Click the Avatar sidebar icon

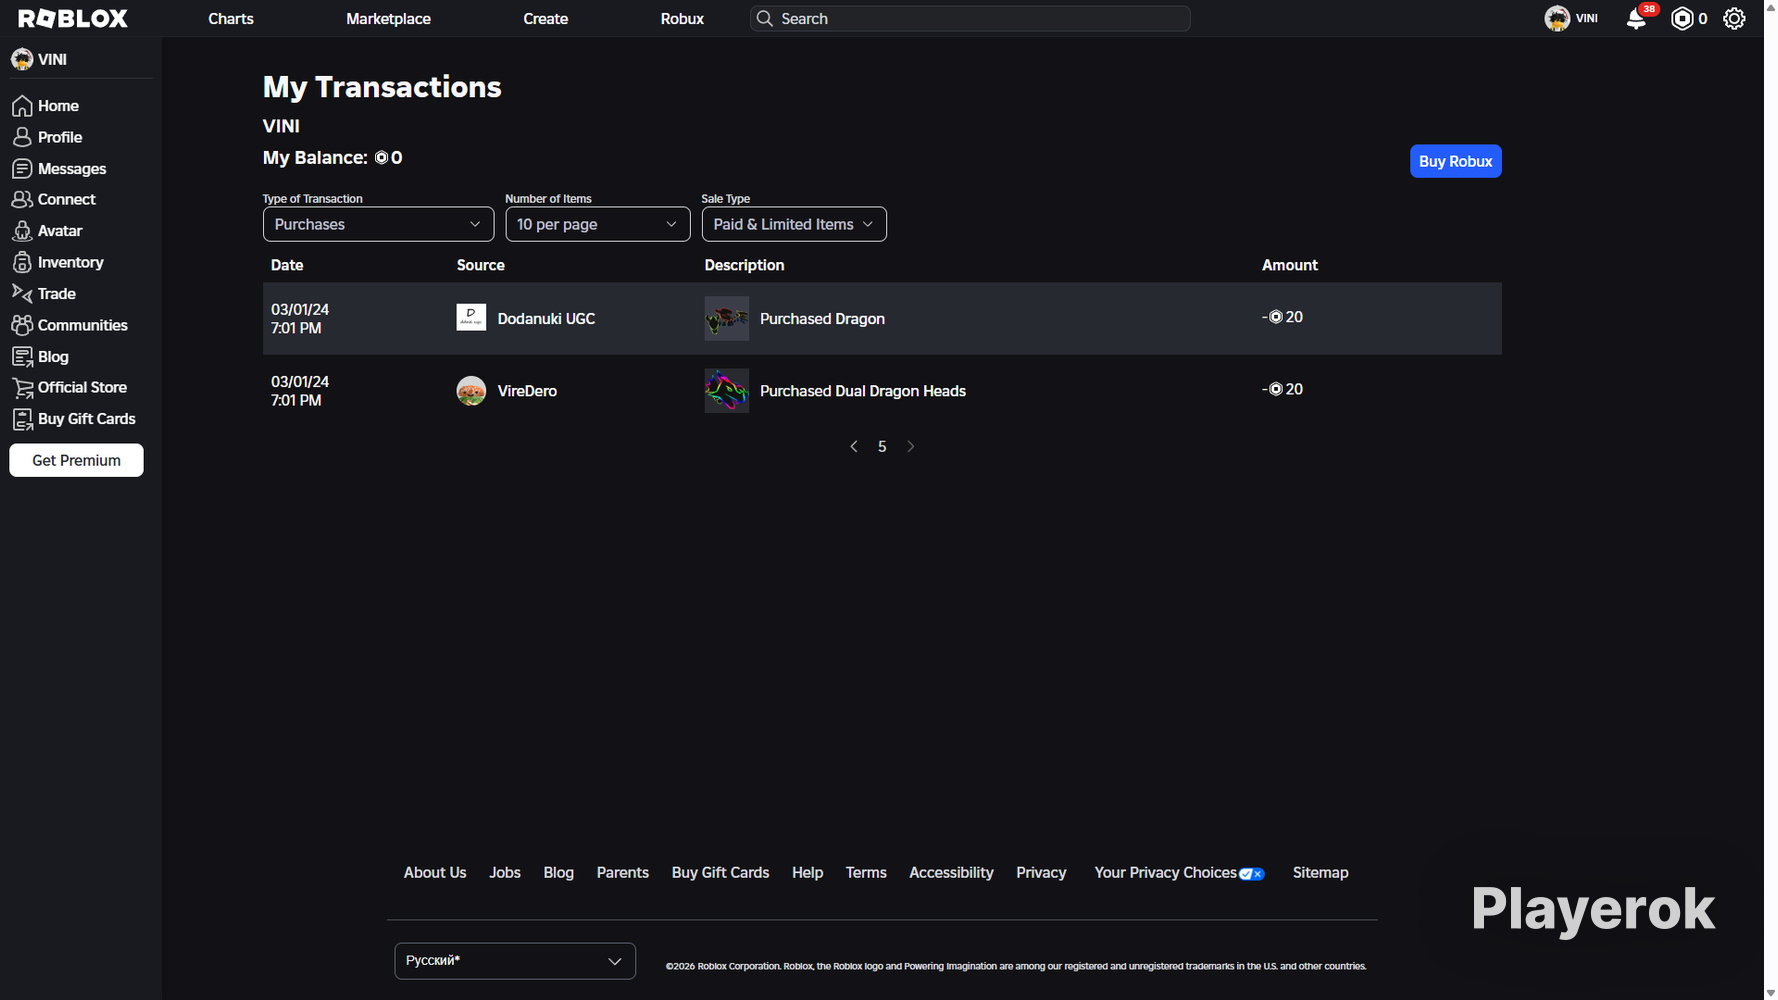pyautogui.click(x=22, y=231)
